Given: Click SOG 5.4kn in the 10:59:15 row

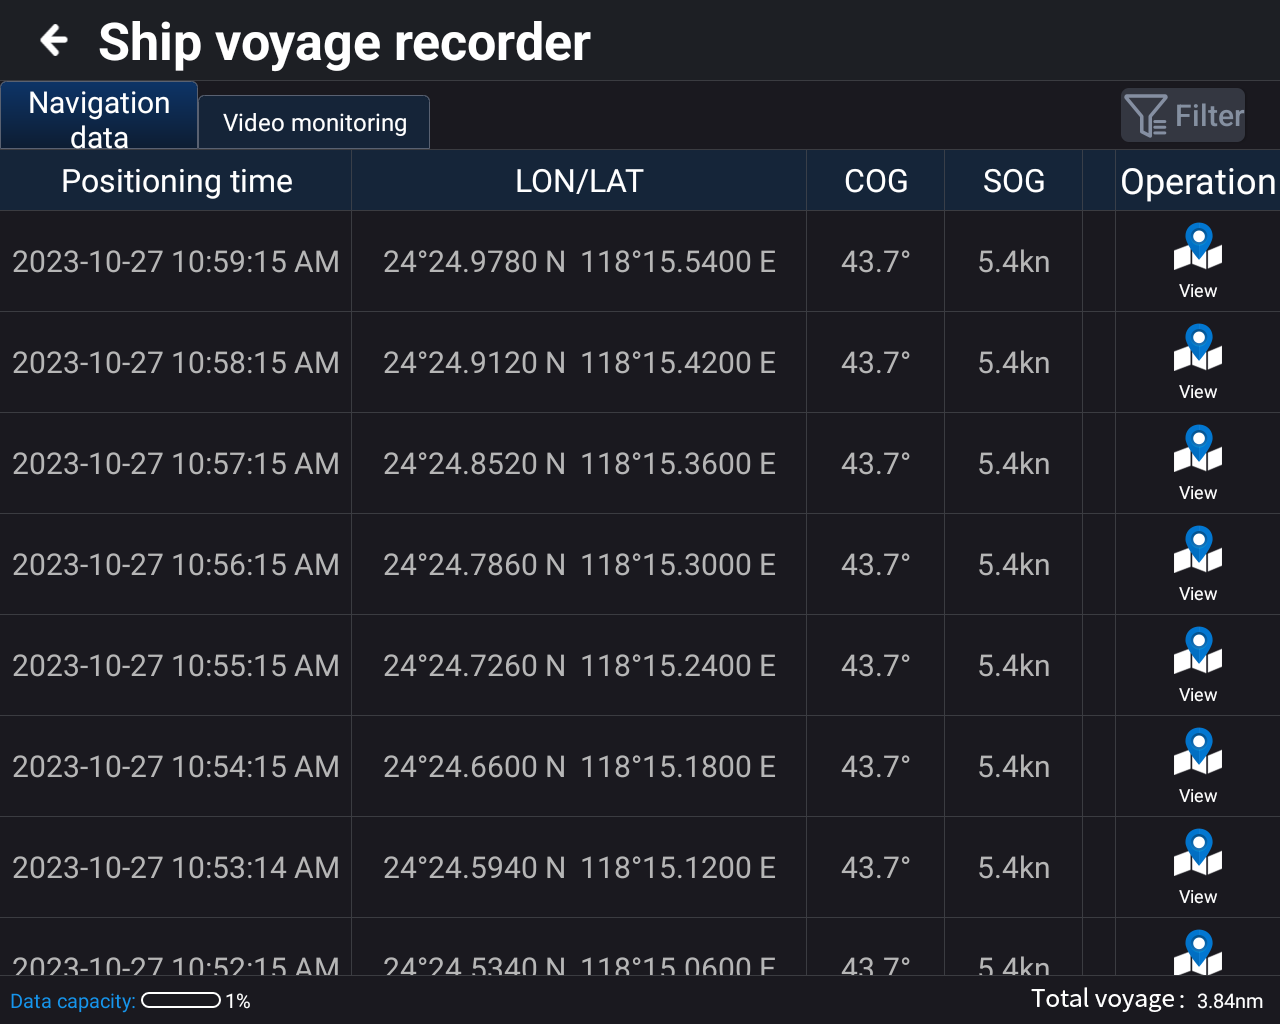Looking at the screenshot, I should point(1014,262).
